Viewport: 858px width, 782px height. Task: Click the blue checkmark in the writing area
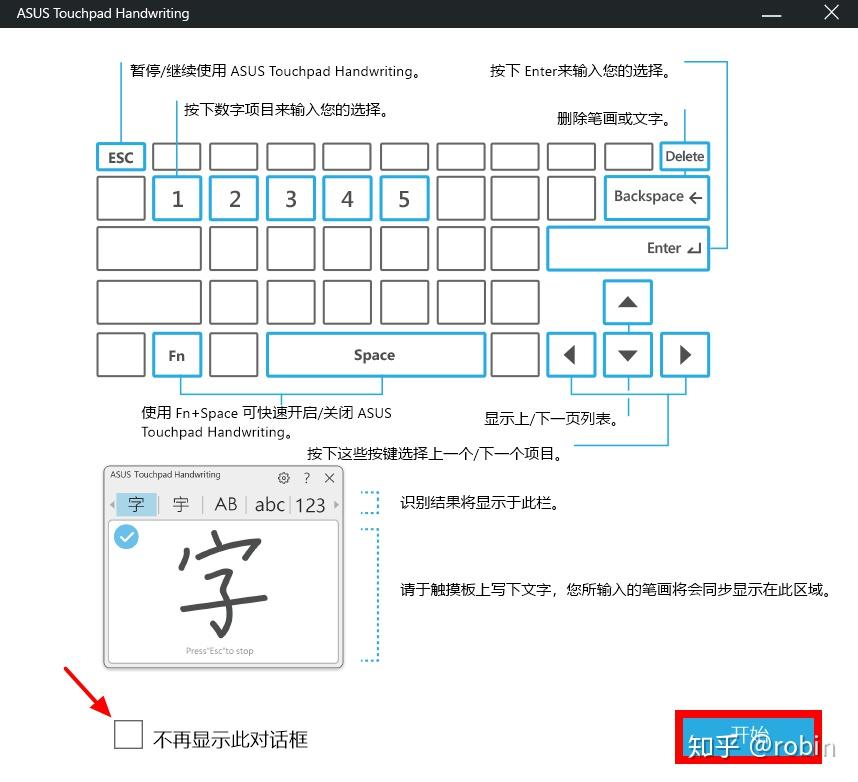(x=126, y=537)
